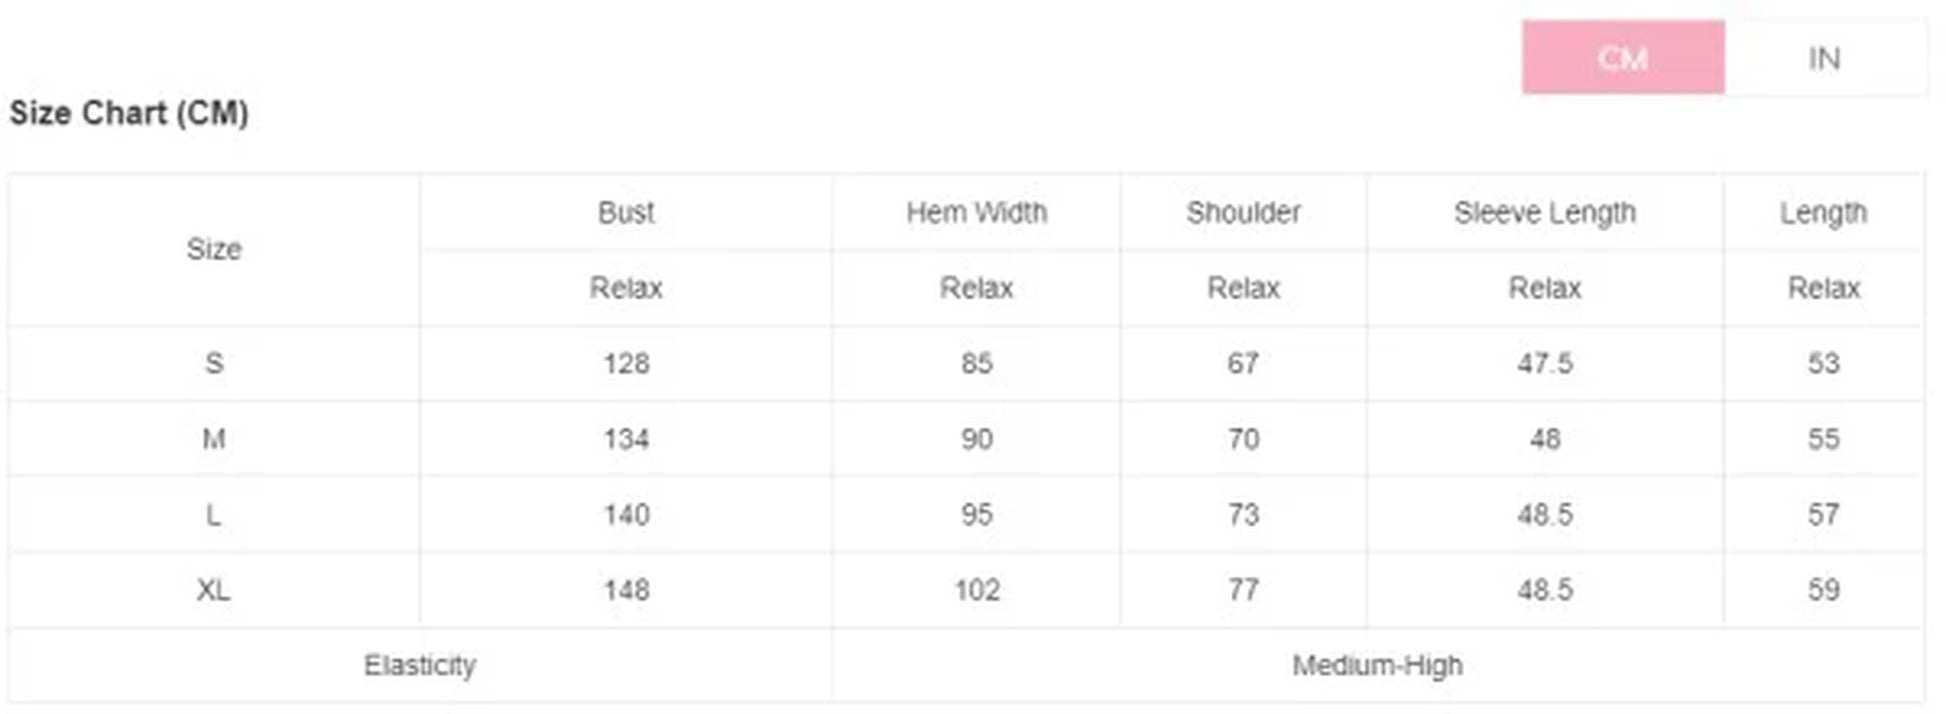The height and width of the screenshot is (714, 1946).
Task: Click the Hem Width column header
Action: 976,212
